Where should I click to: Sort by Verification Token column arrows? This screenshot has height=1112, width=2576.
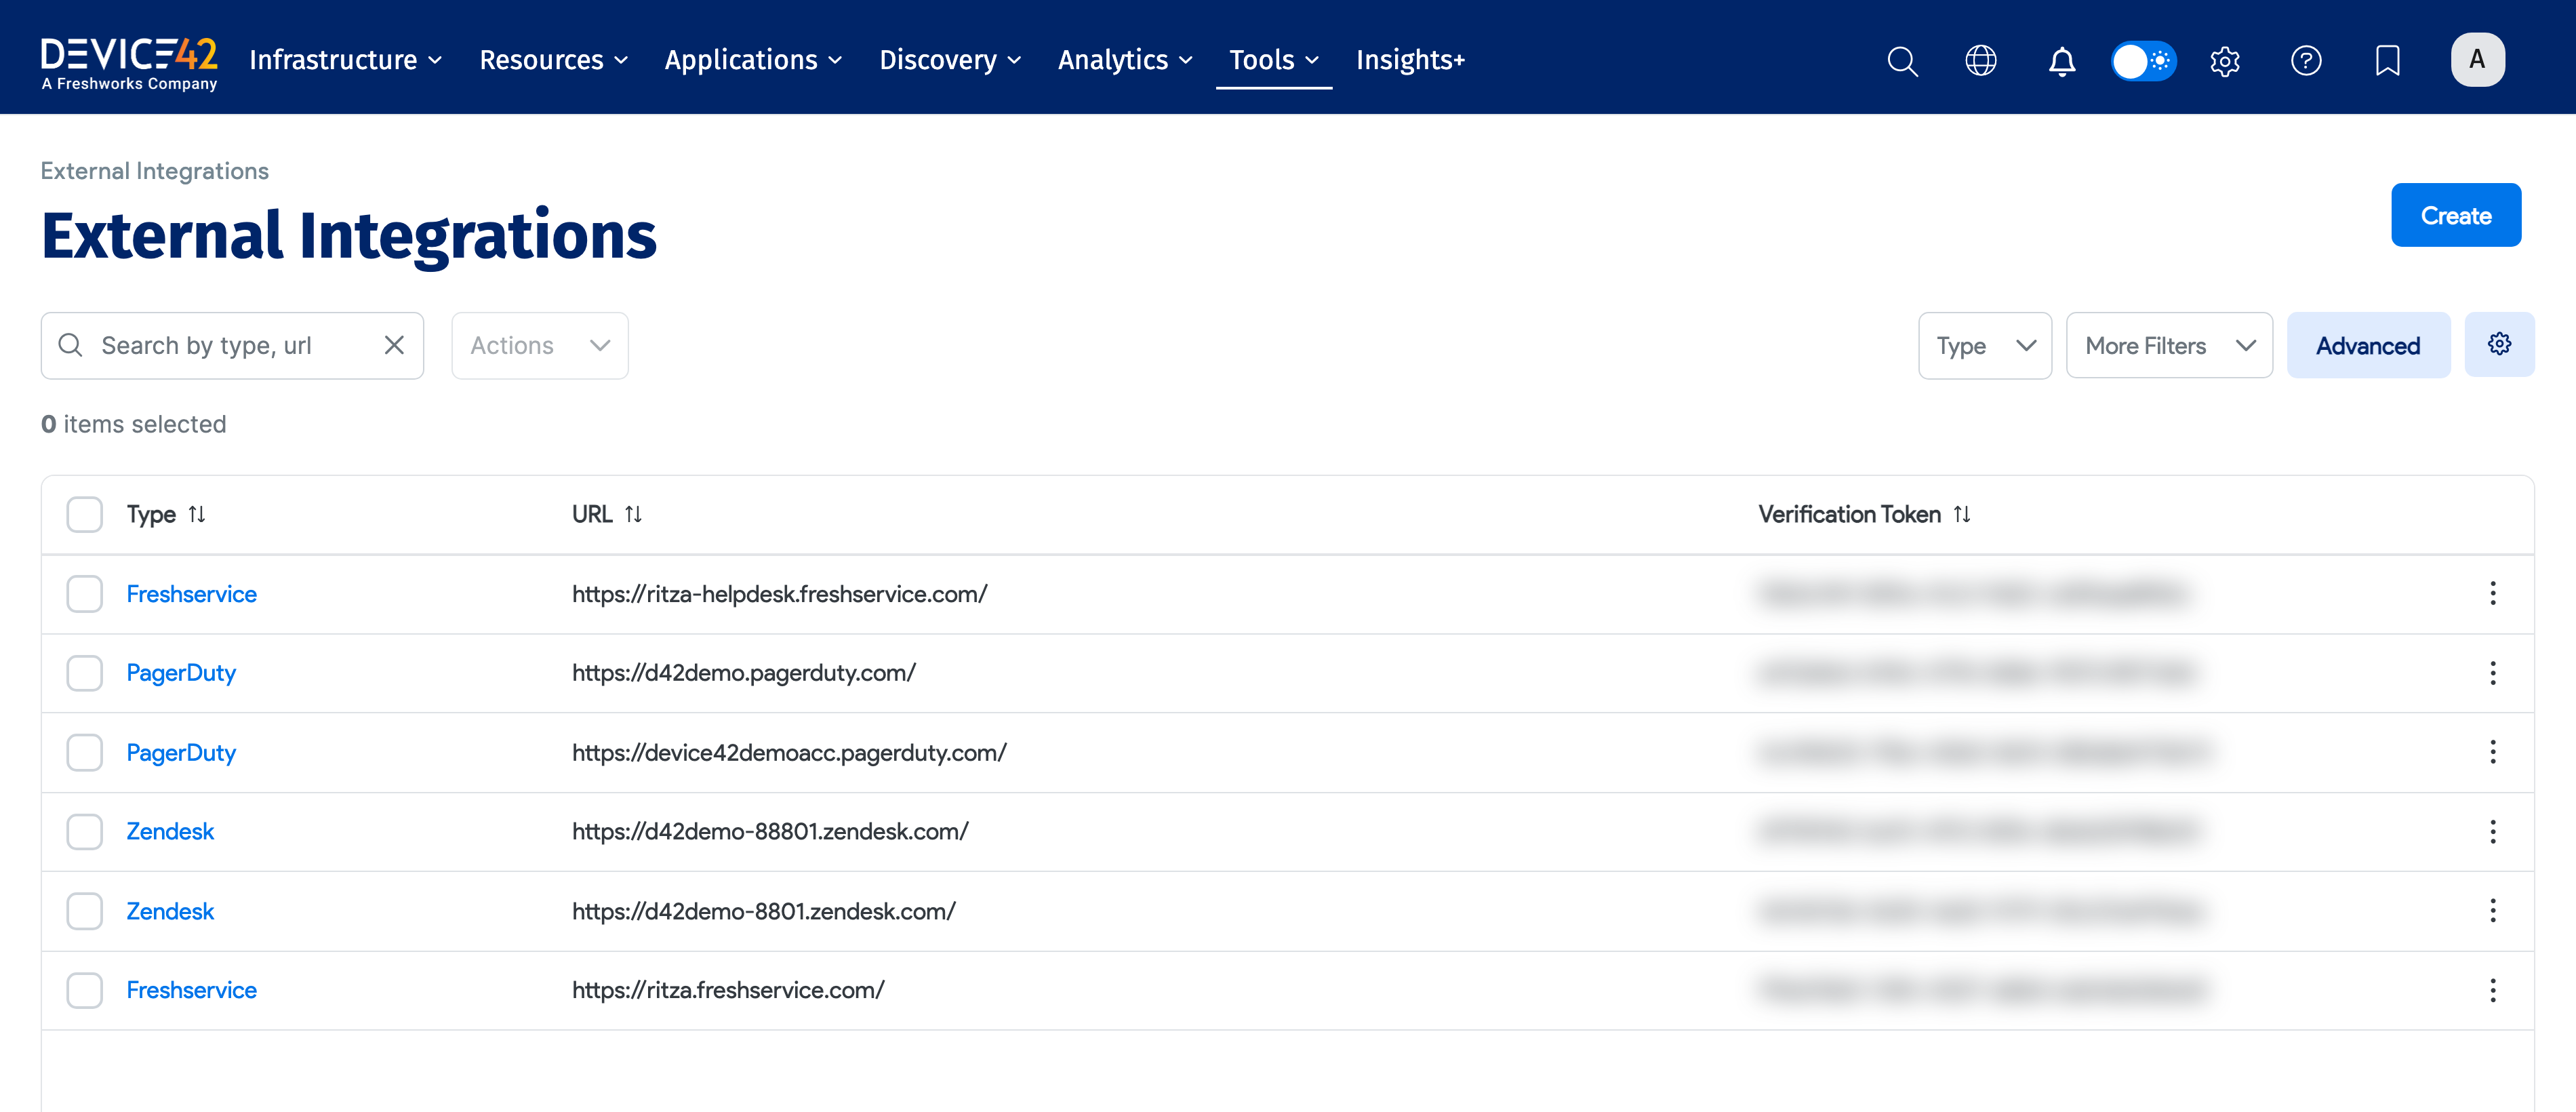(1961, 514)
